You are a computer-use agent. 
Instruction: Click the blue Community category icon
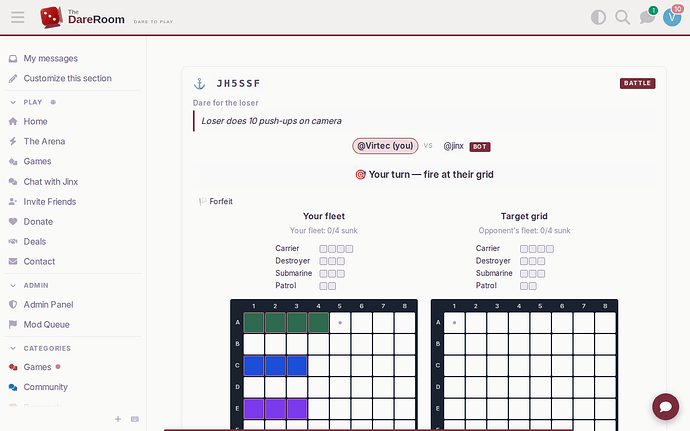(x=13, y=387)
